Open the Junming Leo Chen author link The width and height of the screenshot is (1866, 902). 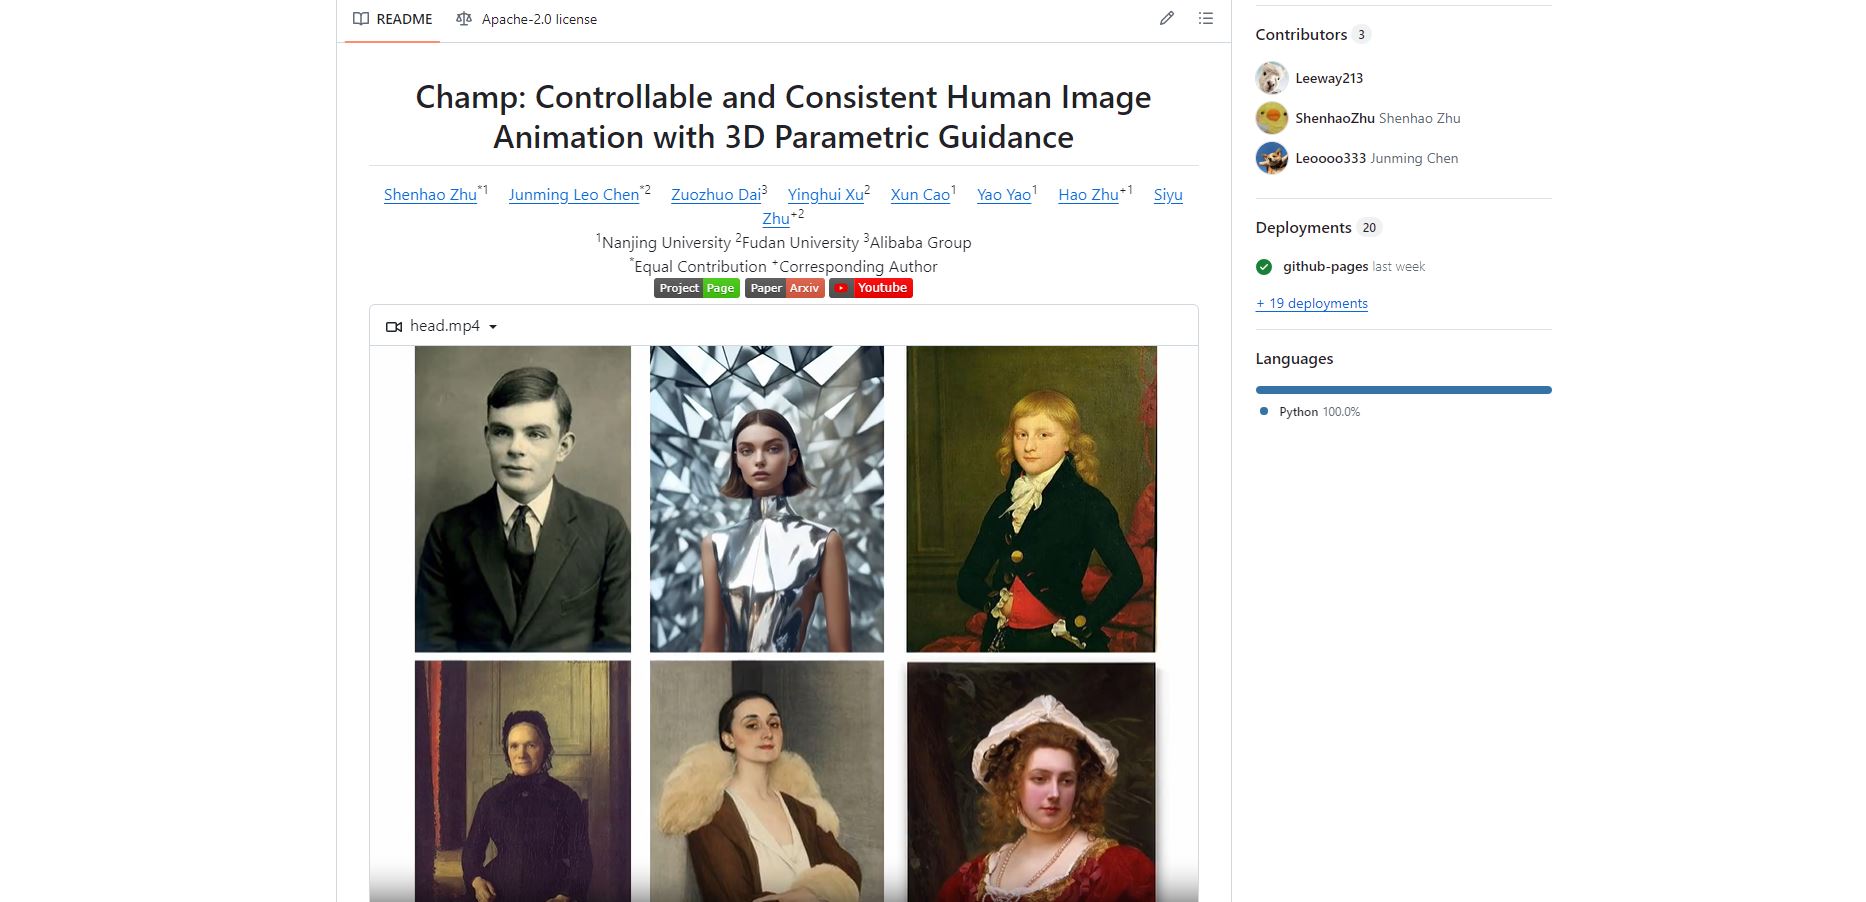pyautogui.click(x=573, y=195)
